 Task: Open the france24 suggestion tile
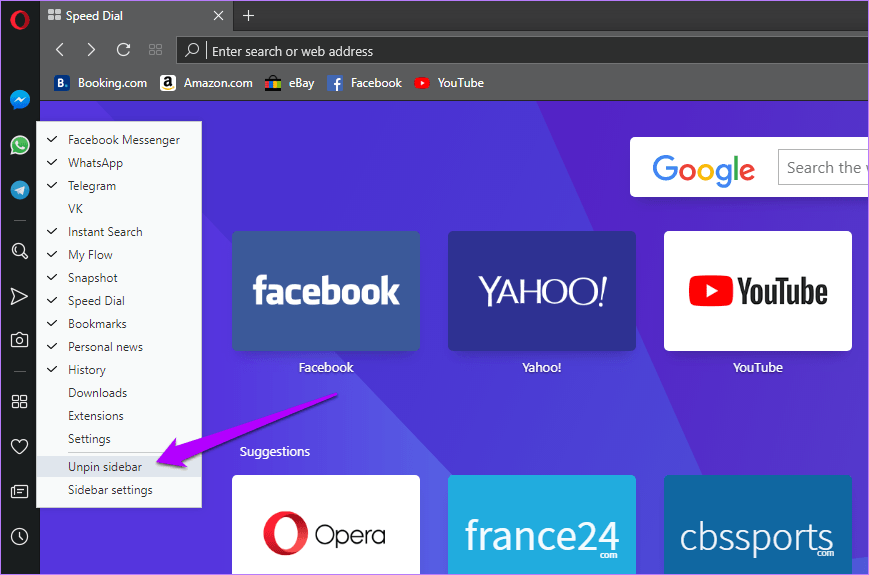(x=541, y=525)
